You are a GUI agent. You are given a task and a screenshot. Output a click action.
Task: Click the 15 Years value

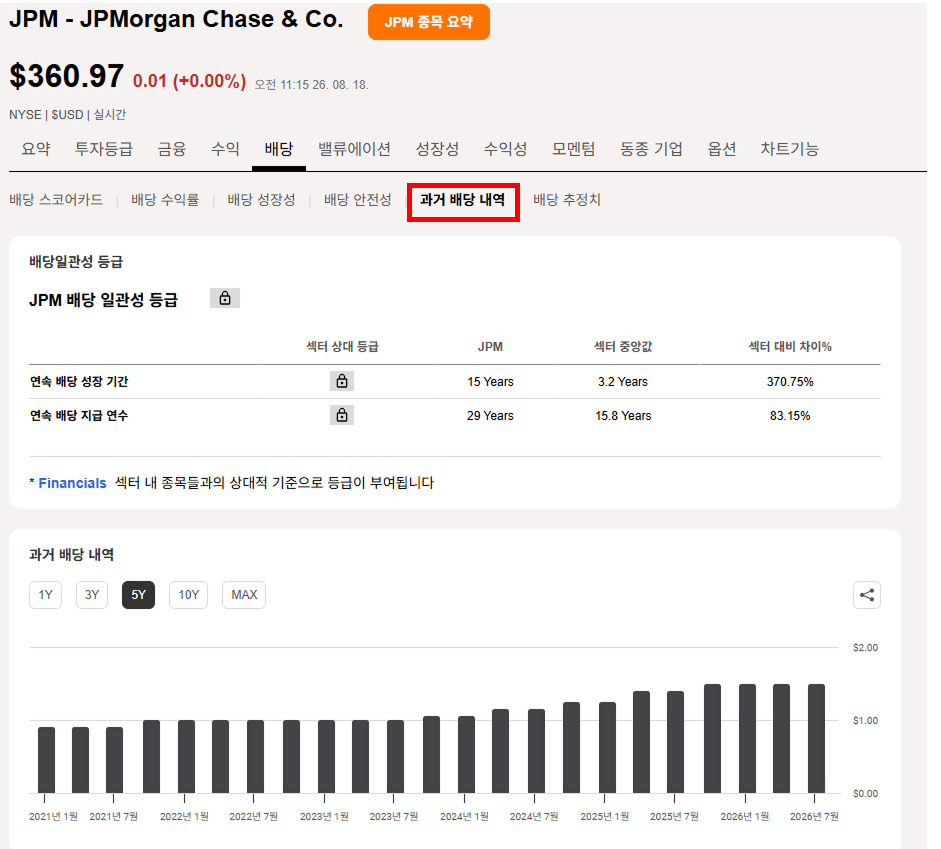click(490, 382)
